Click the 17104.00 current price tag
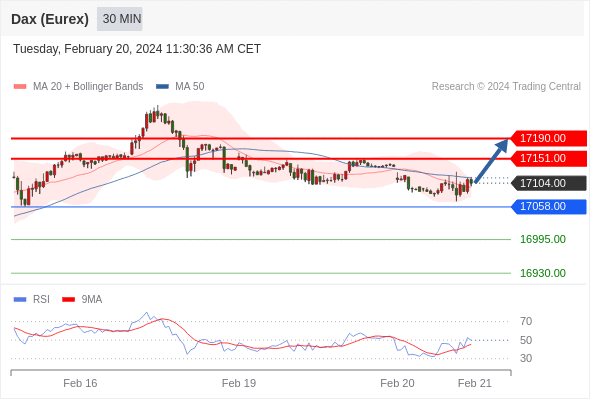590x400 pixels. (x=549, y=183)
